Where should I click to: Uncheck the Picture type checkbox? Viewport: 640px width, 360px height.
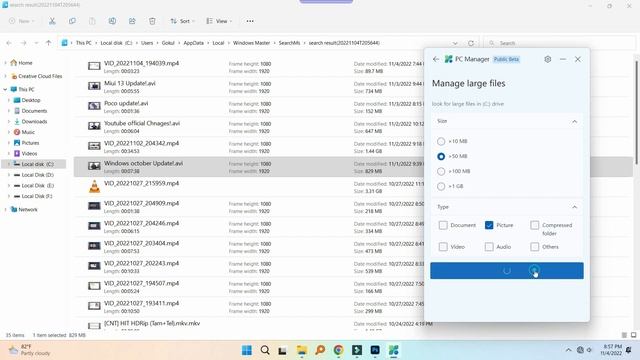(489, 225)
